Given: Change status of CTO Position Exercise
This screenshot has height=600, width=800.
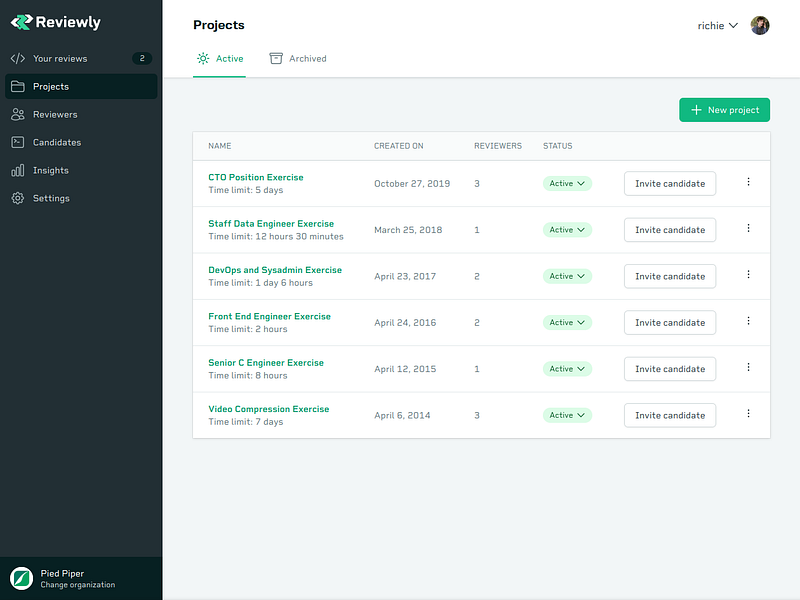Looking at the screenshot, I should coord(567,184).
